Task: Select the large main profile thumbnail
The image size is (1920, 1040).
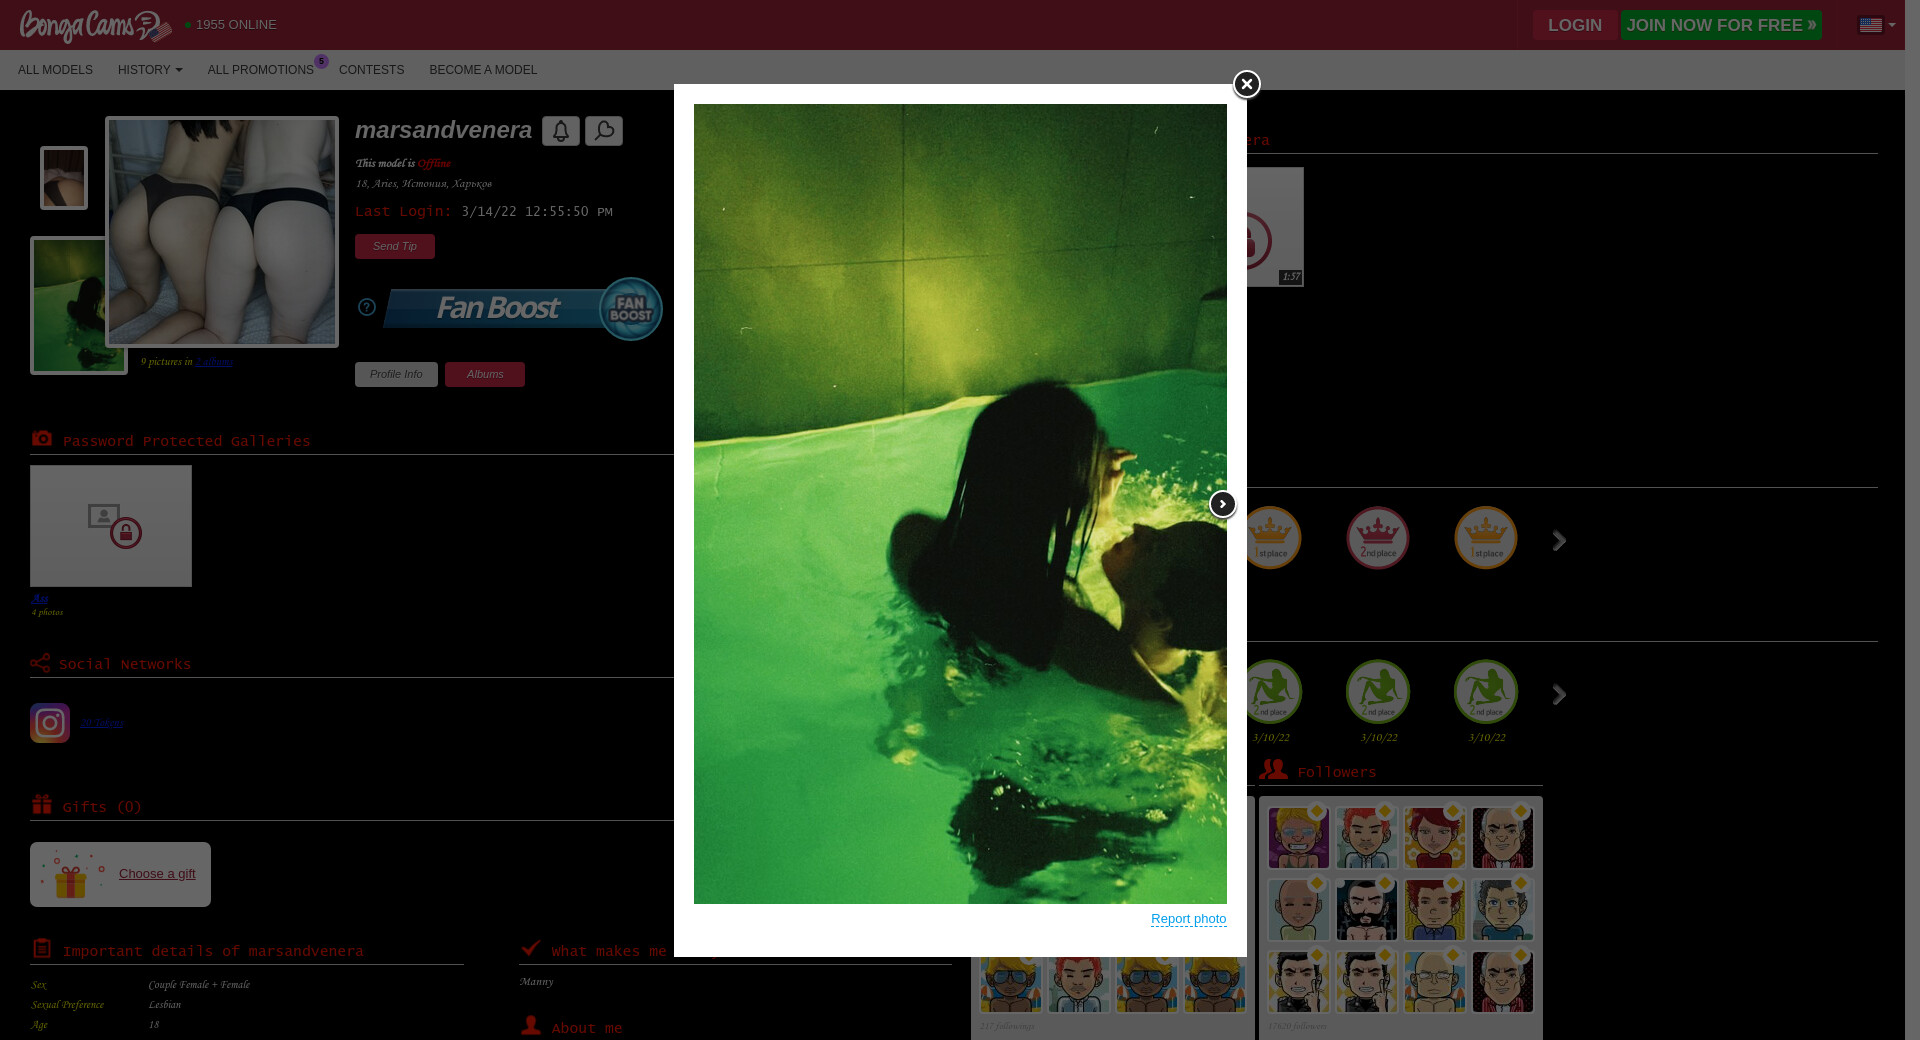Action: (x=222, y=232)
